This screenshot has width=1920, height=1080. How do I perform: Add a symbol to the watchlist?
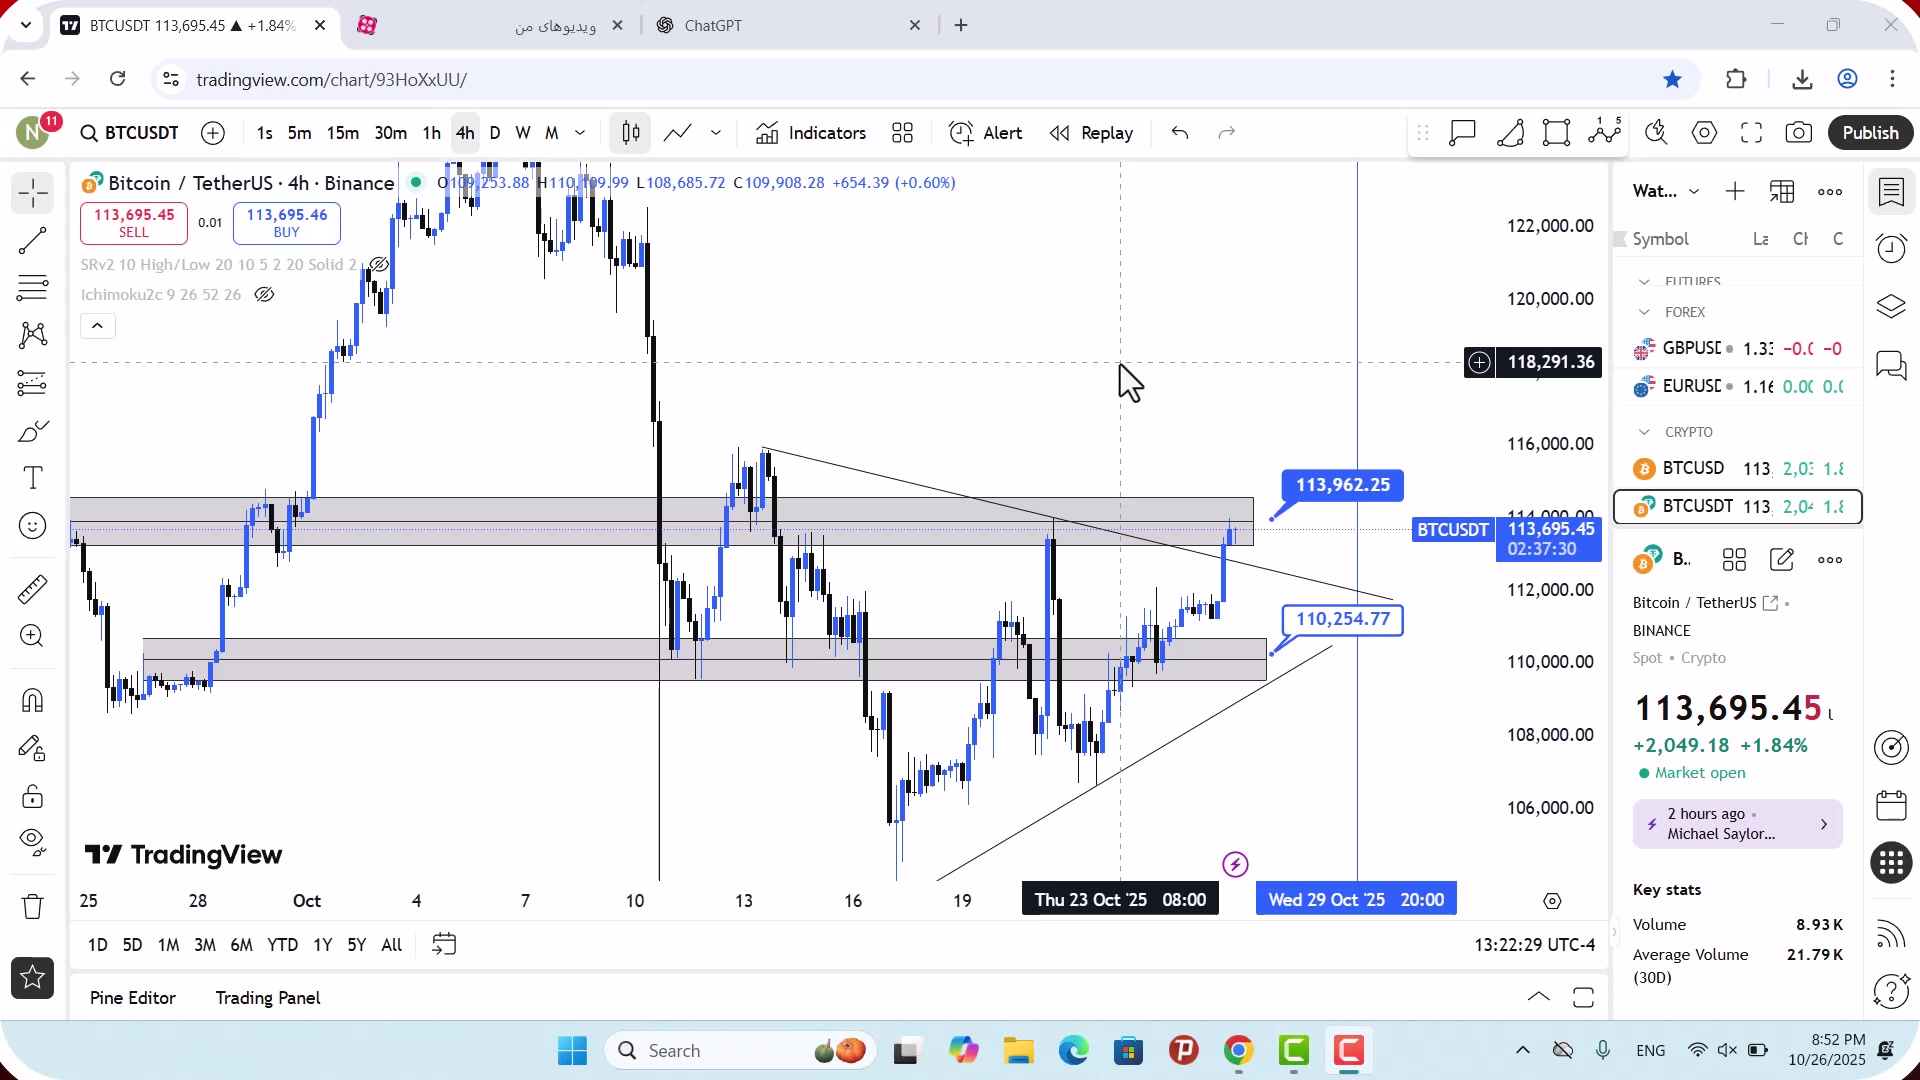pyautogui.click(x=1735, y=191)
